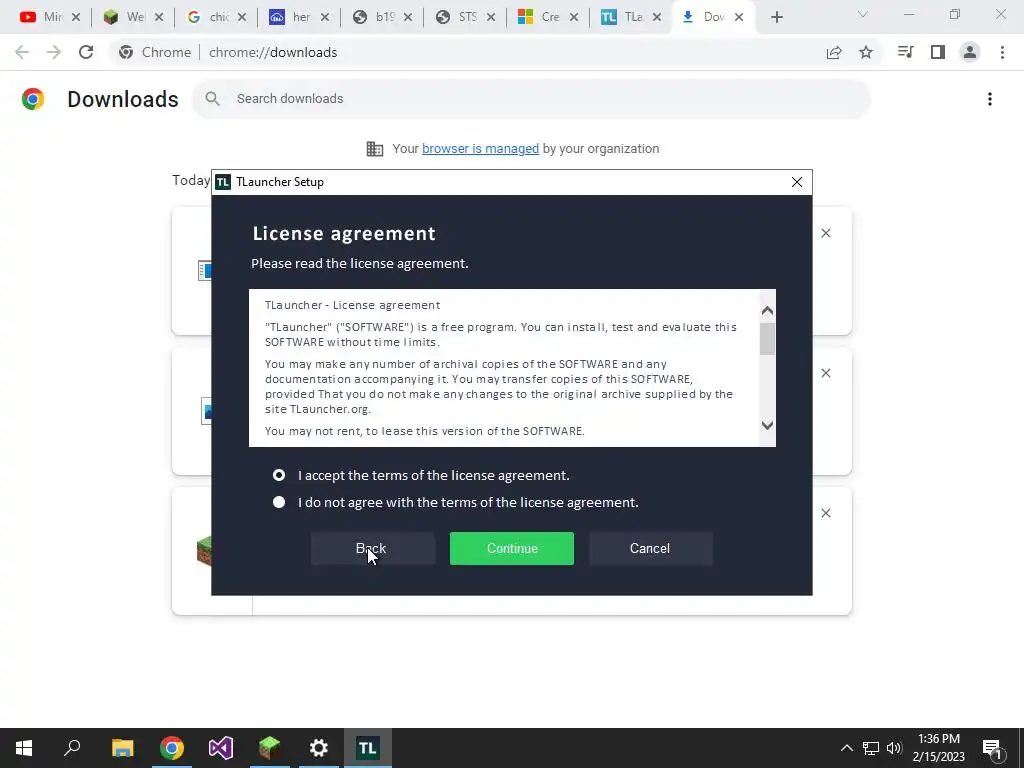Open File Explorer from taskbar
This screenshot has height=768, width=1024.
pos(122,748)
